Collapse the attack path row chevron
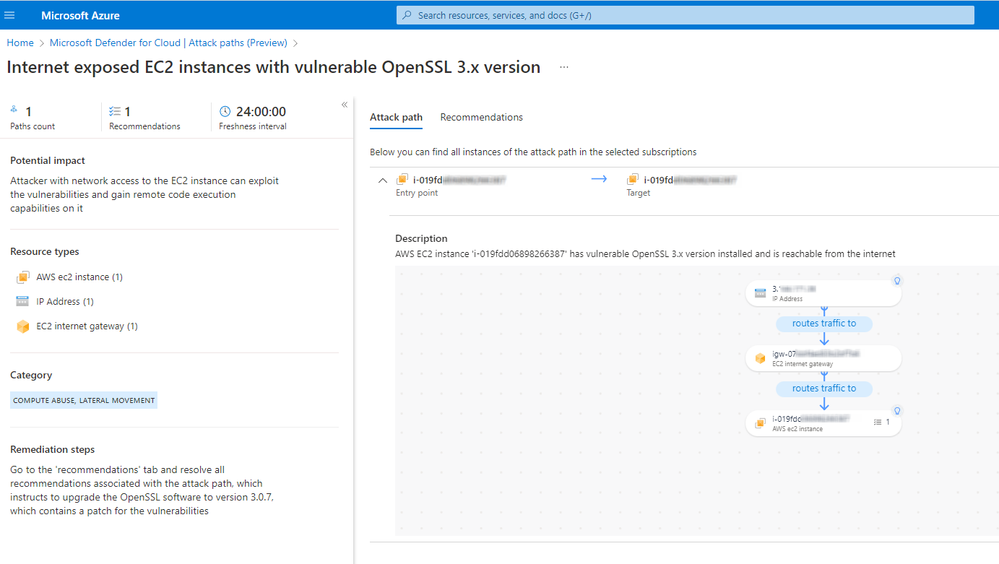Image resolution: width=999 pixels, height=564 pixels. click(x=383, y=181)
